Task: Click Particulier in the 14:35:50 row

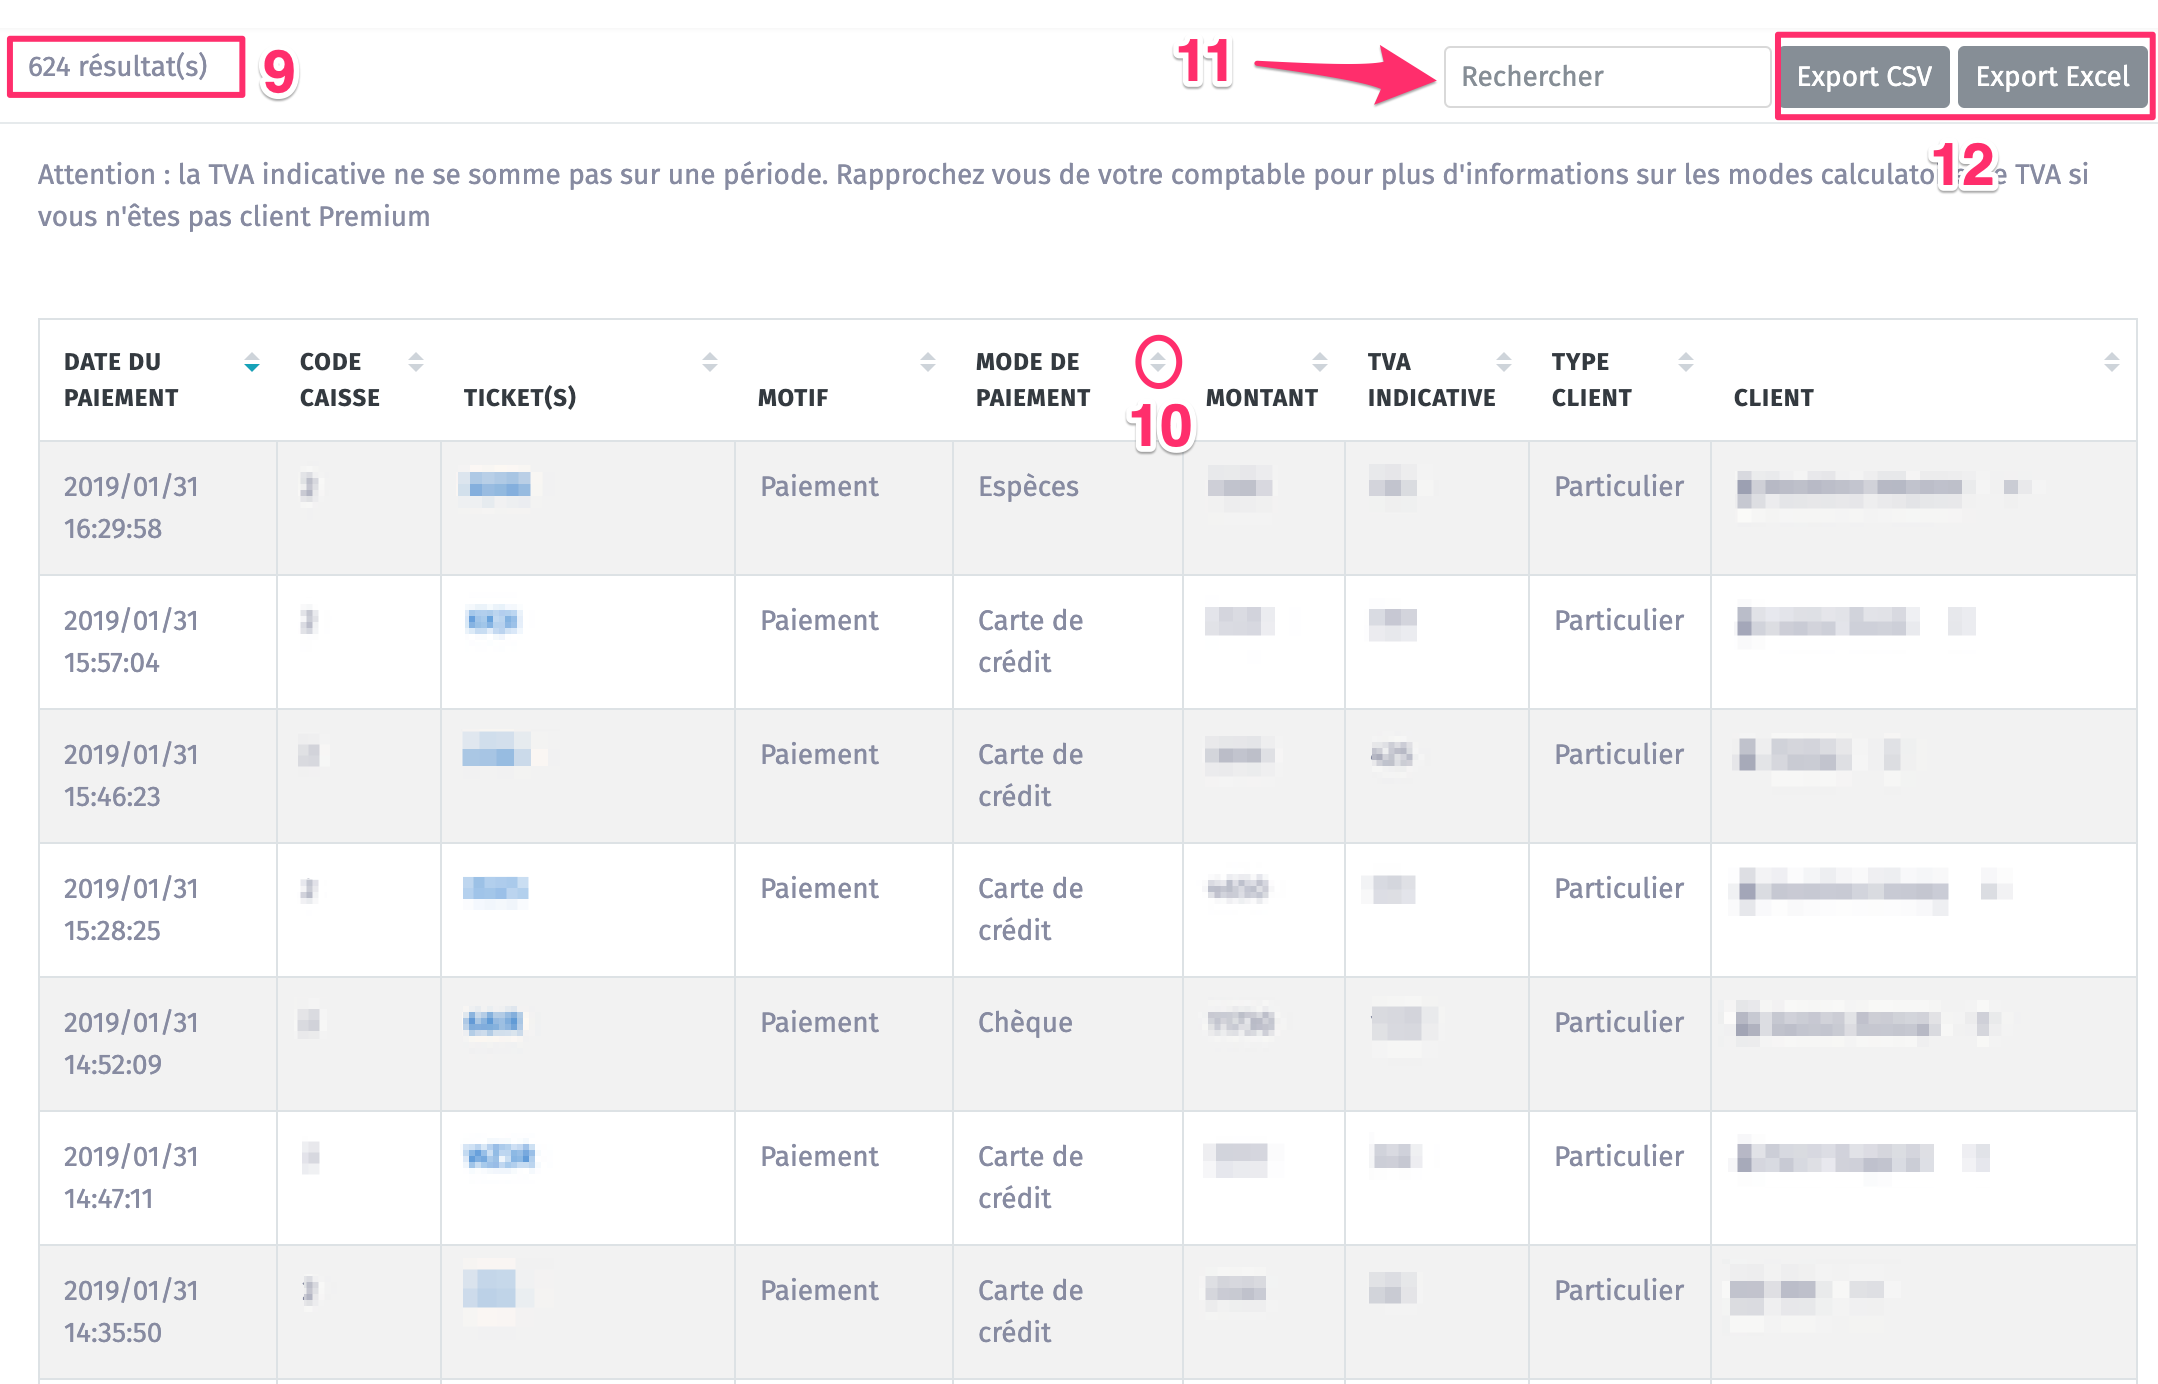Action: 1619,1291
